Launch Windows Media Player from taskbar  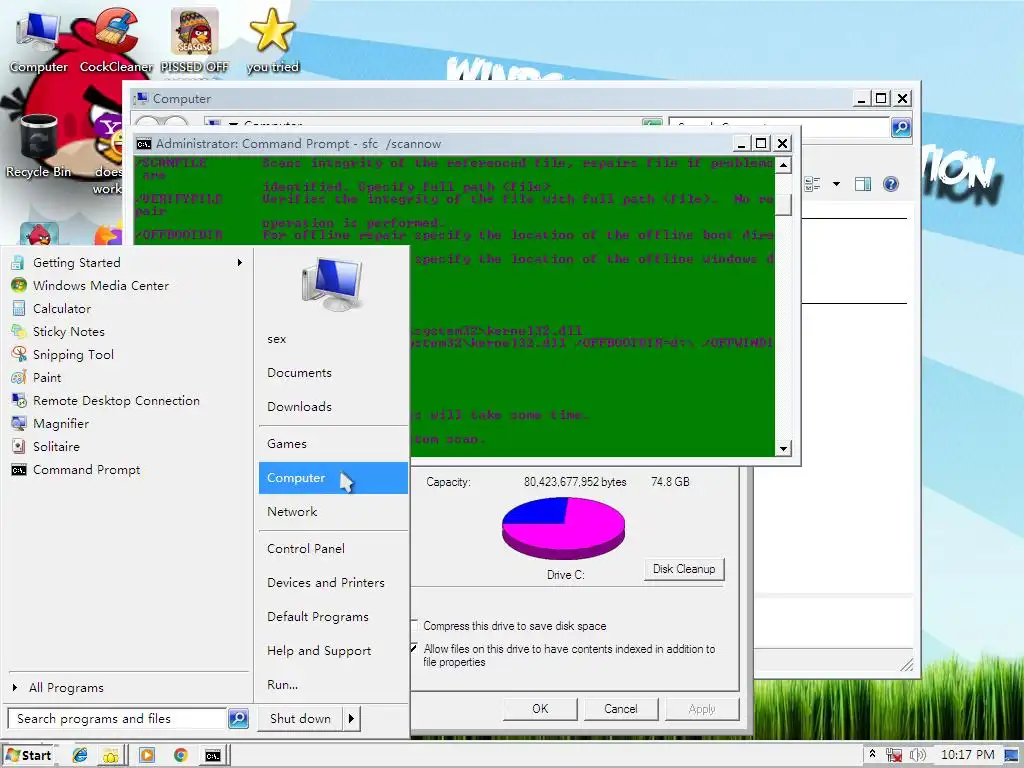(147, 755)
